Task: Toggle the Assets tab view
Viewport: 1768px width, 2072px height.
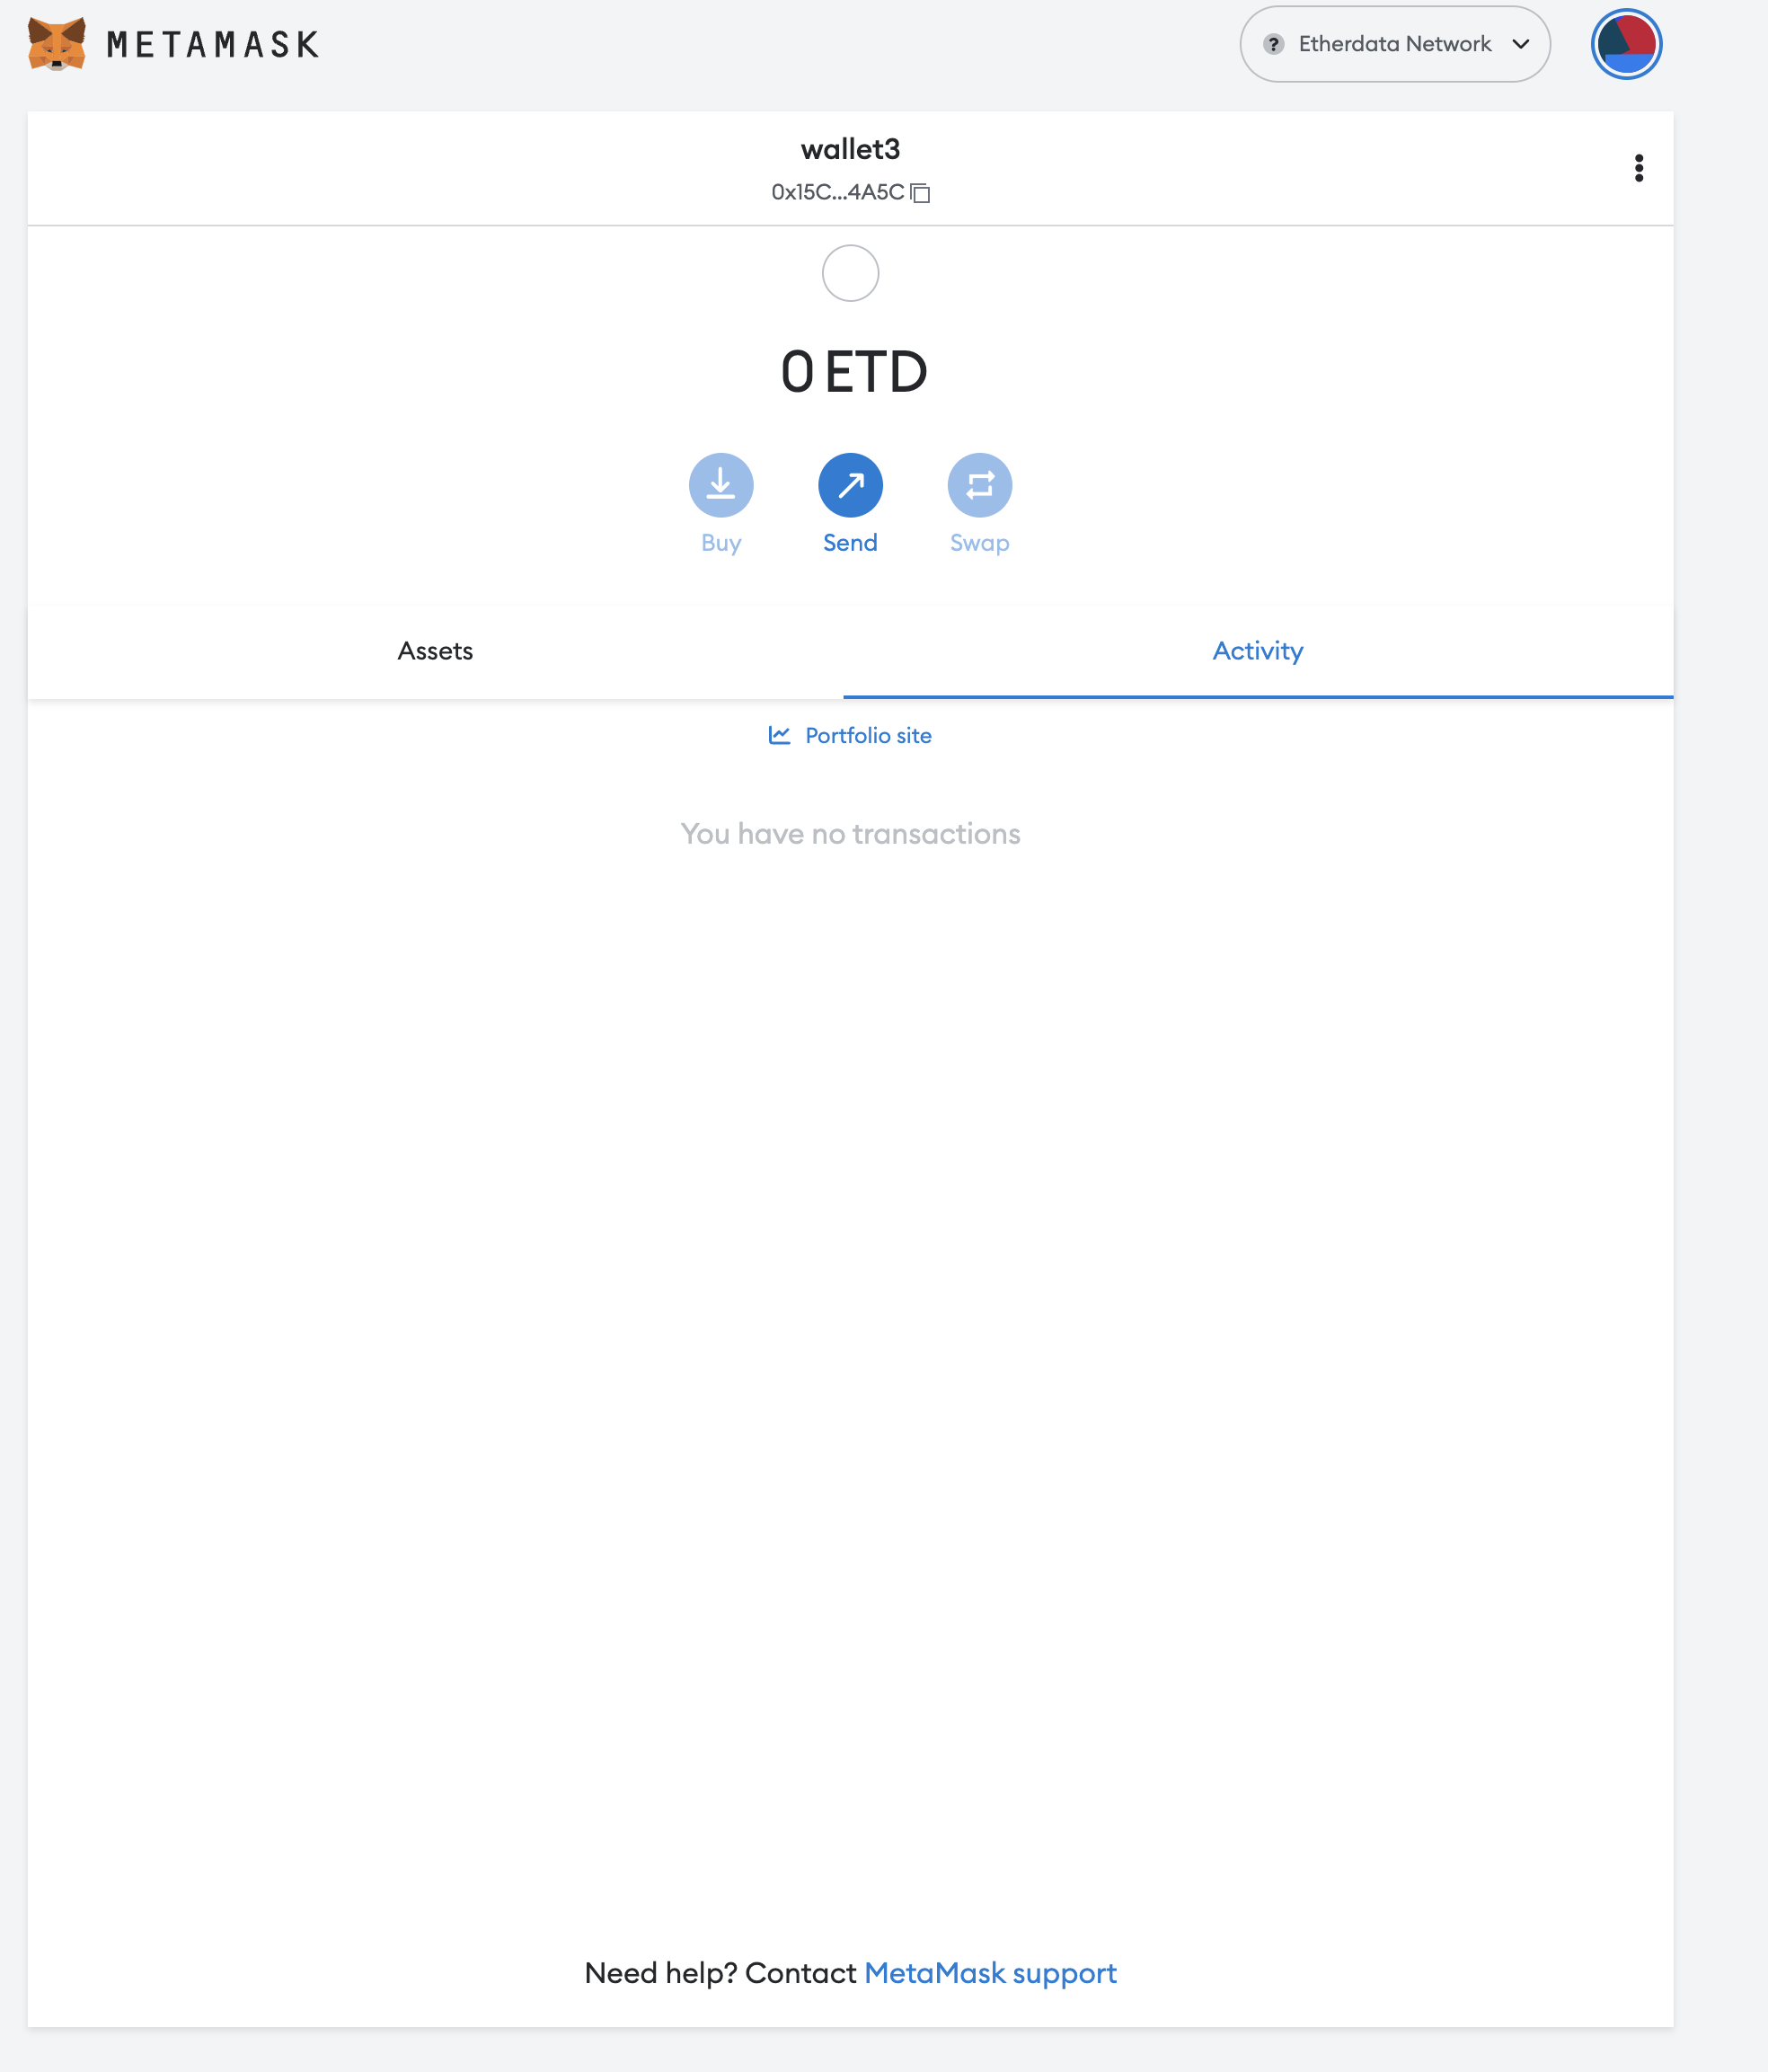Action: pos(437,651)
